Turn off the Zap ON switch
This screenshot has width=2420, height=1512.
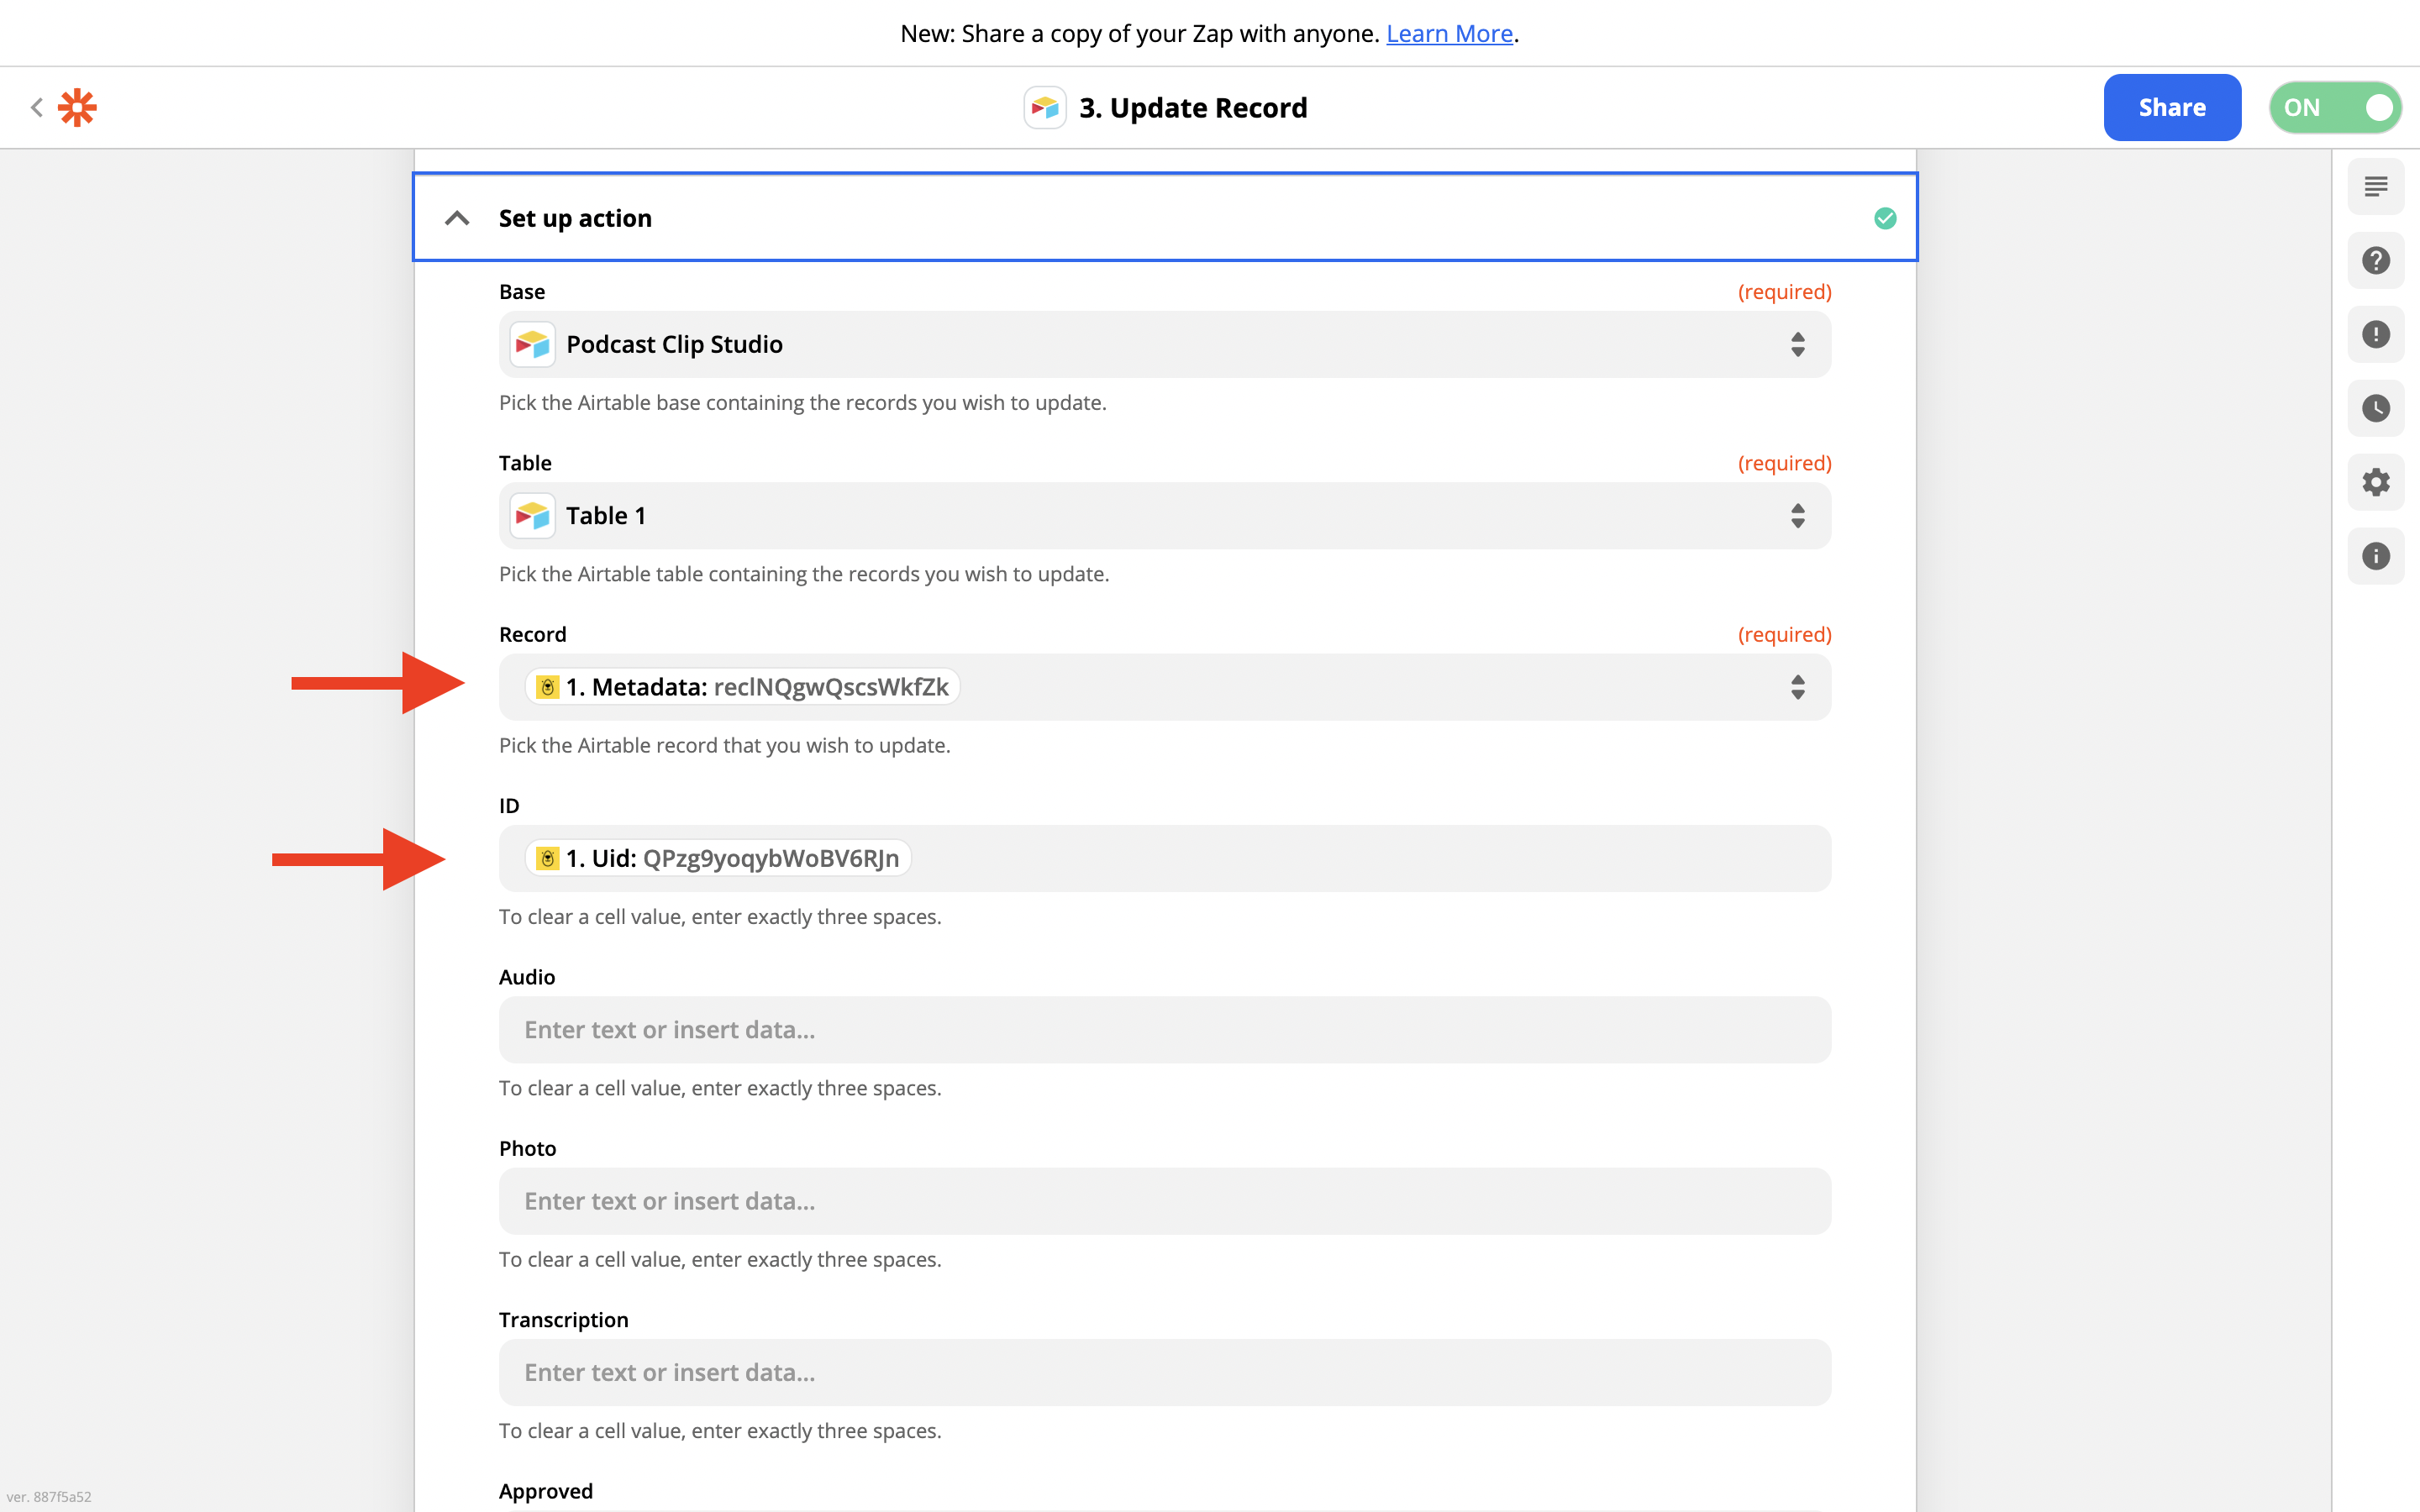coord(2334,107)
